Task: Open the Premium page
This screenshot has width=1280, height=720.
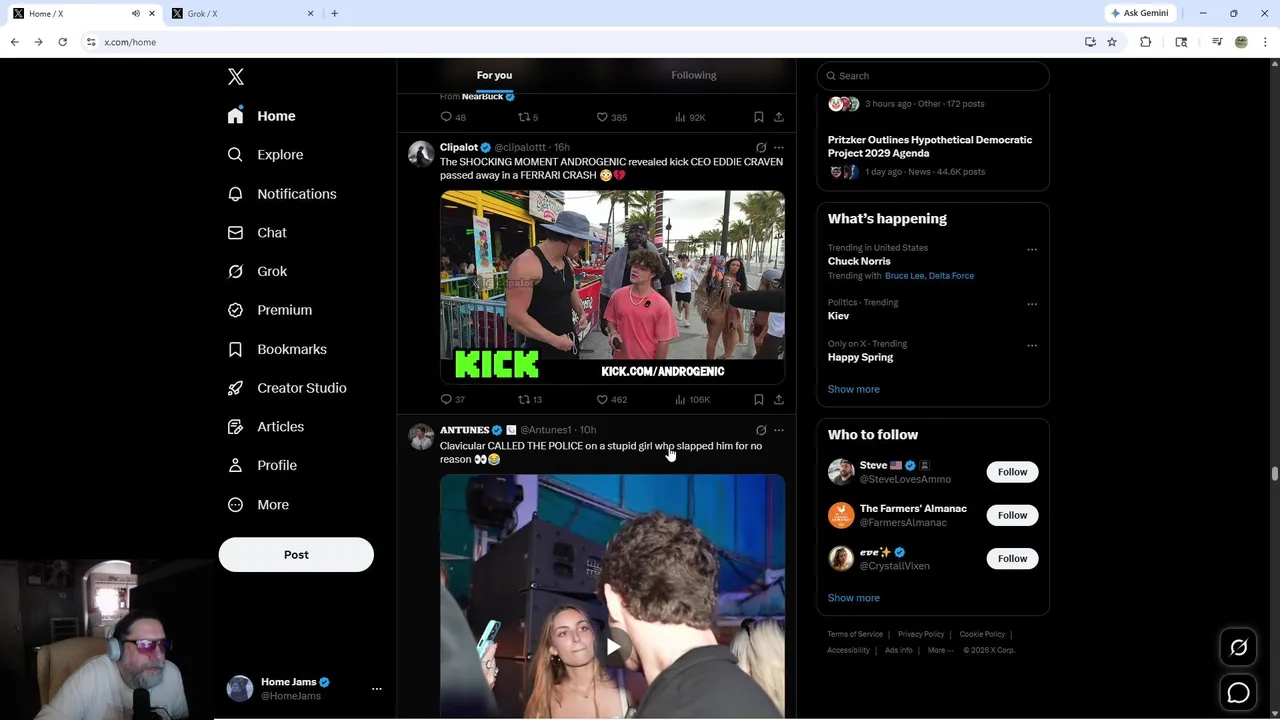Action: pos(269,310)
